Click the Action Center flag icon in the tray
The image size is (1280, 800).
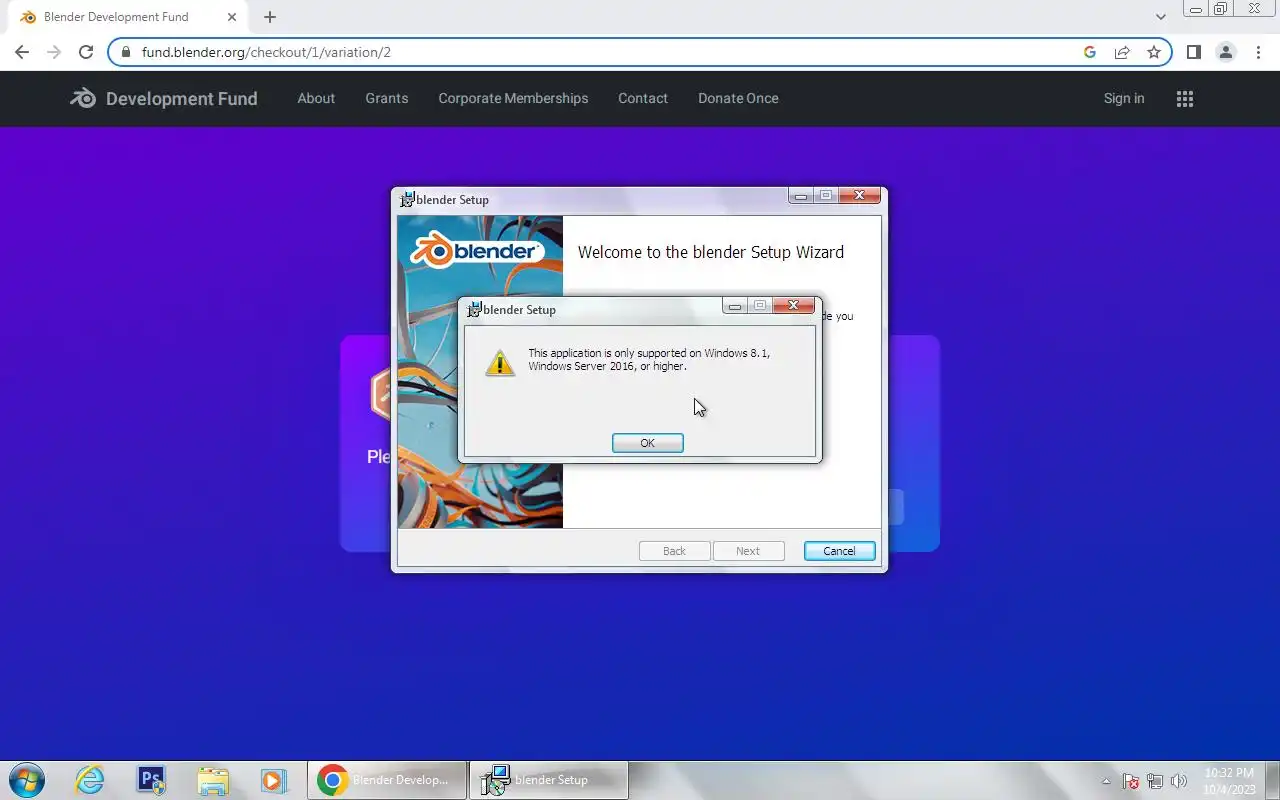(x=1131, y=781)
